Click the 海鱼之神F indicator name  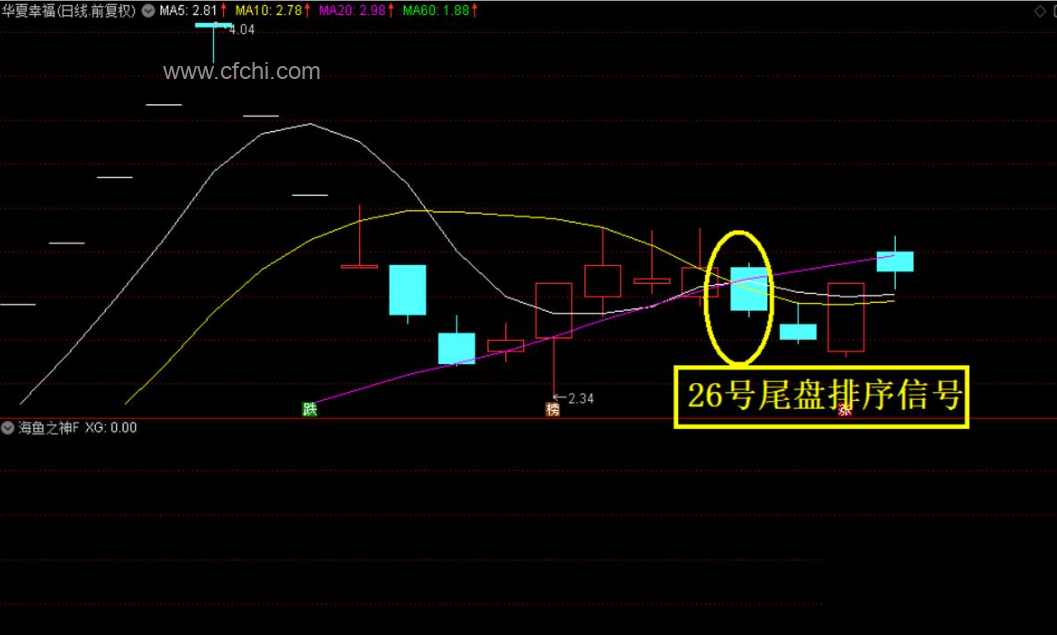pyautogui.click(x=49, y=427)
